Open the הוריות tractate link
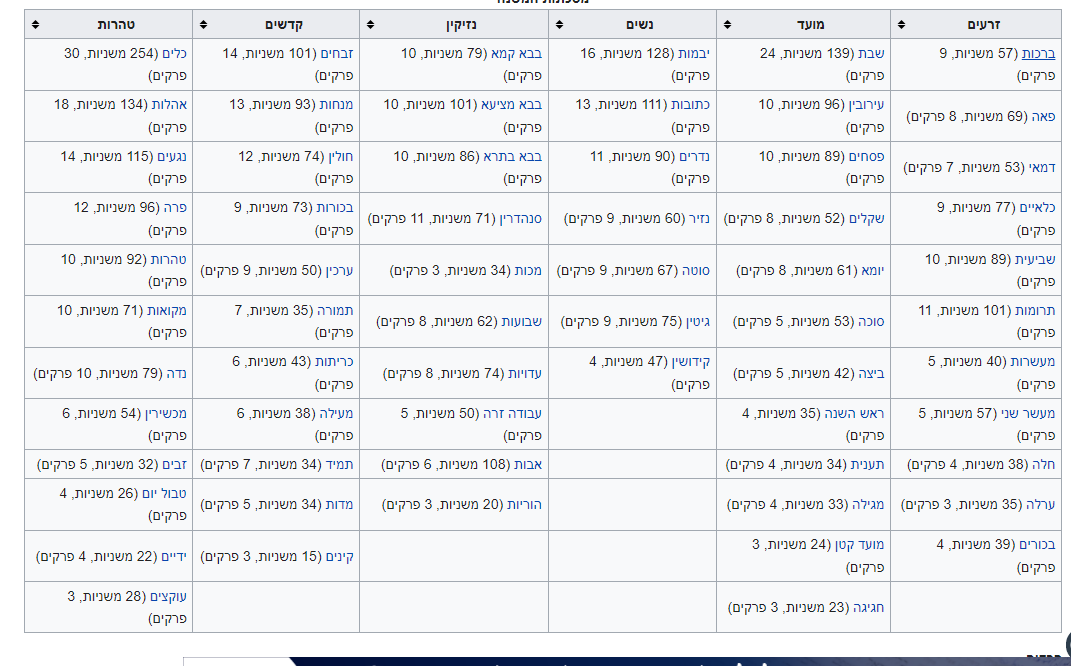Viewport: 1071px width, 666px height. [525, 505]
